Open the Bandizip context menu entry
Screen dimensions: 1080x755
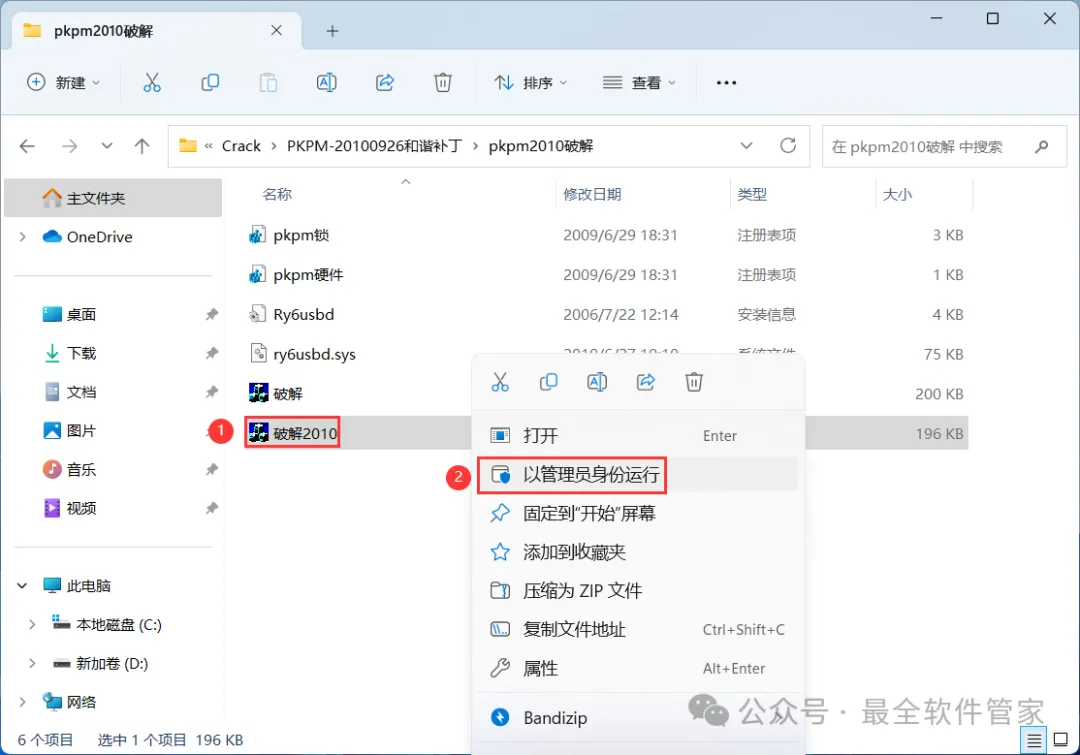coord(638,718)
